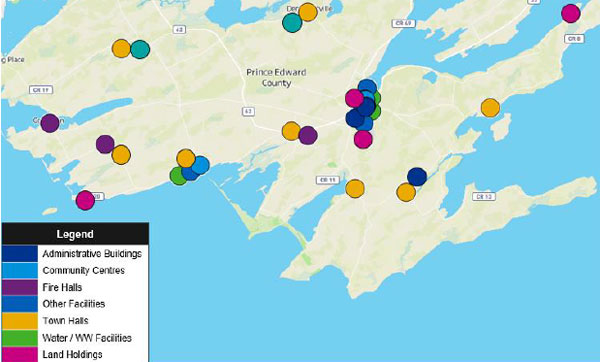Click the purple marker beside road 62 orange marker
The width and height of the screenshot is (600, 362).
click(x=308, y=135)
